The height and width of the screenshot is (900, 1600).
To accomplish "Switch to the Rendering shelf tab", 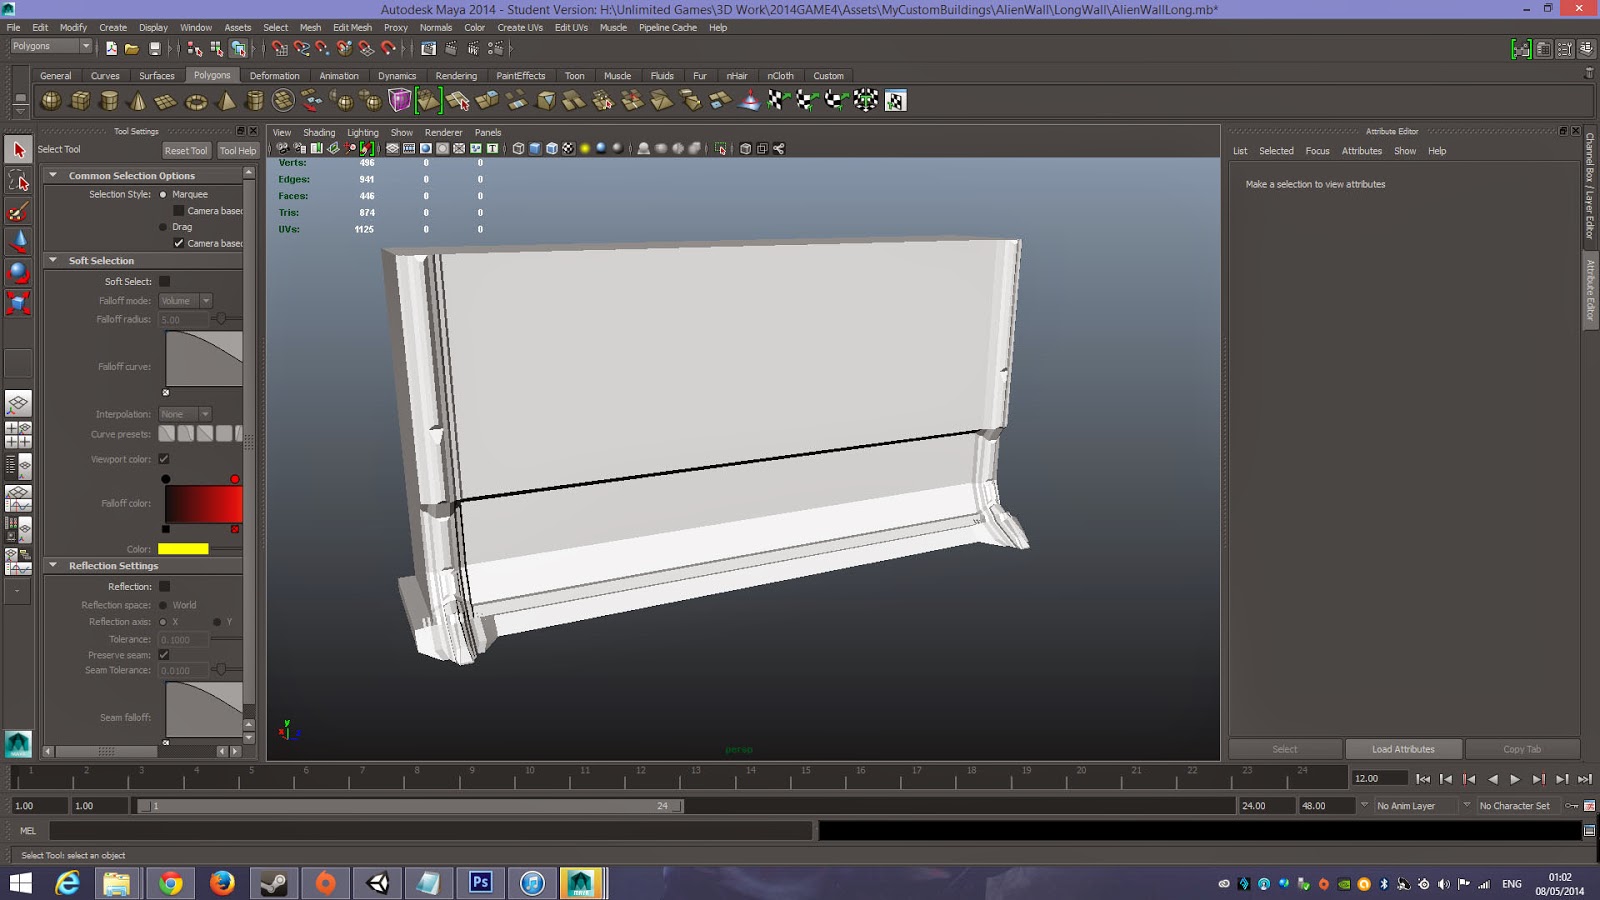I will click(x=456, y=76).
